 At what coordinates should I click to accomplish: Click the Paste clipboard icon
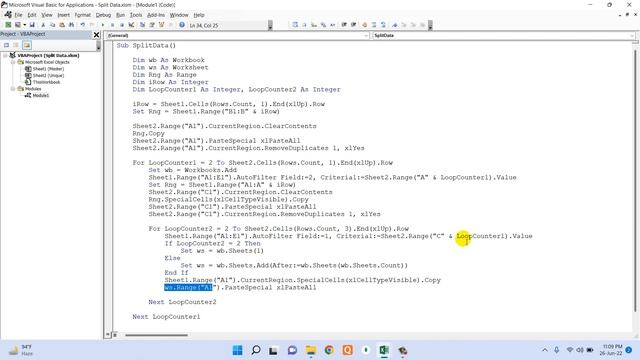(61, 25)
